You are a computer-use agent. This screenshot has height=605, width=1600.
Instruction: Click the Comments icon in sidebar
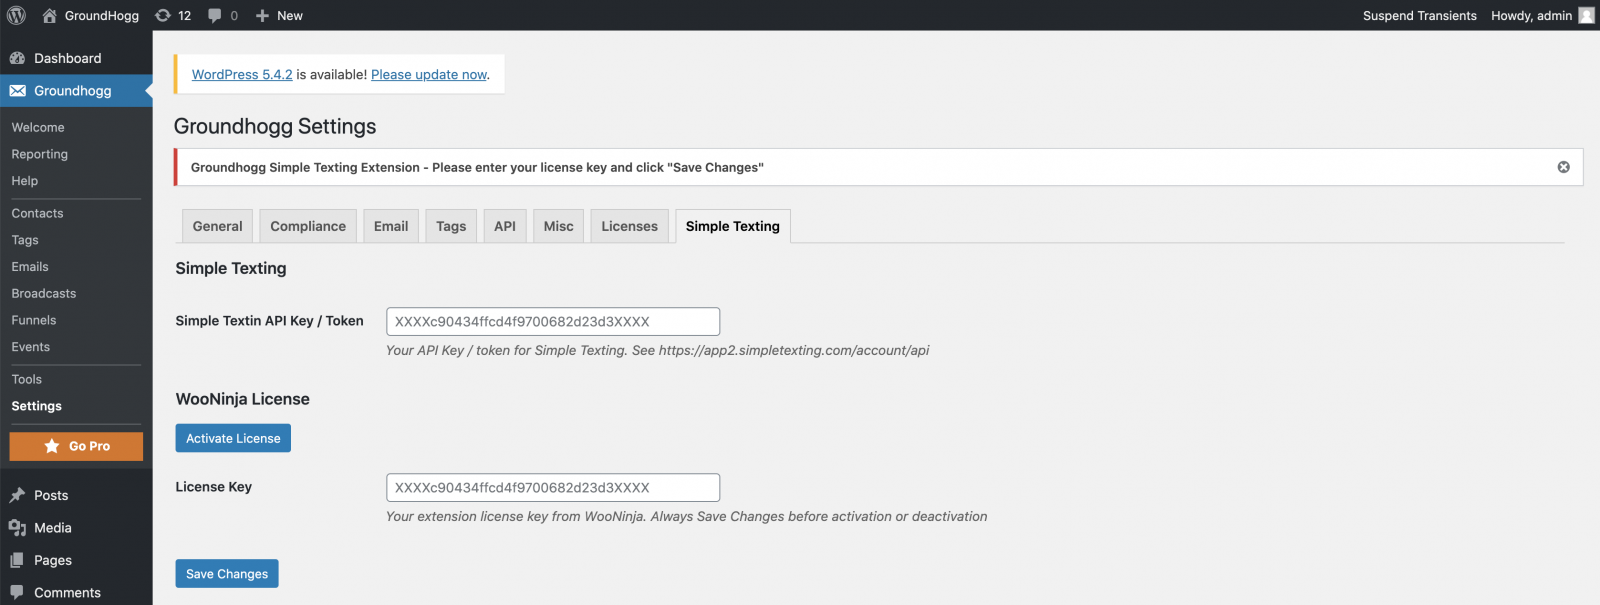click(17, 592)
